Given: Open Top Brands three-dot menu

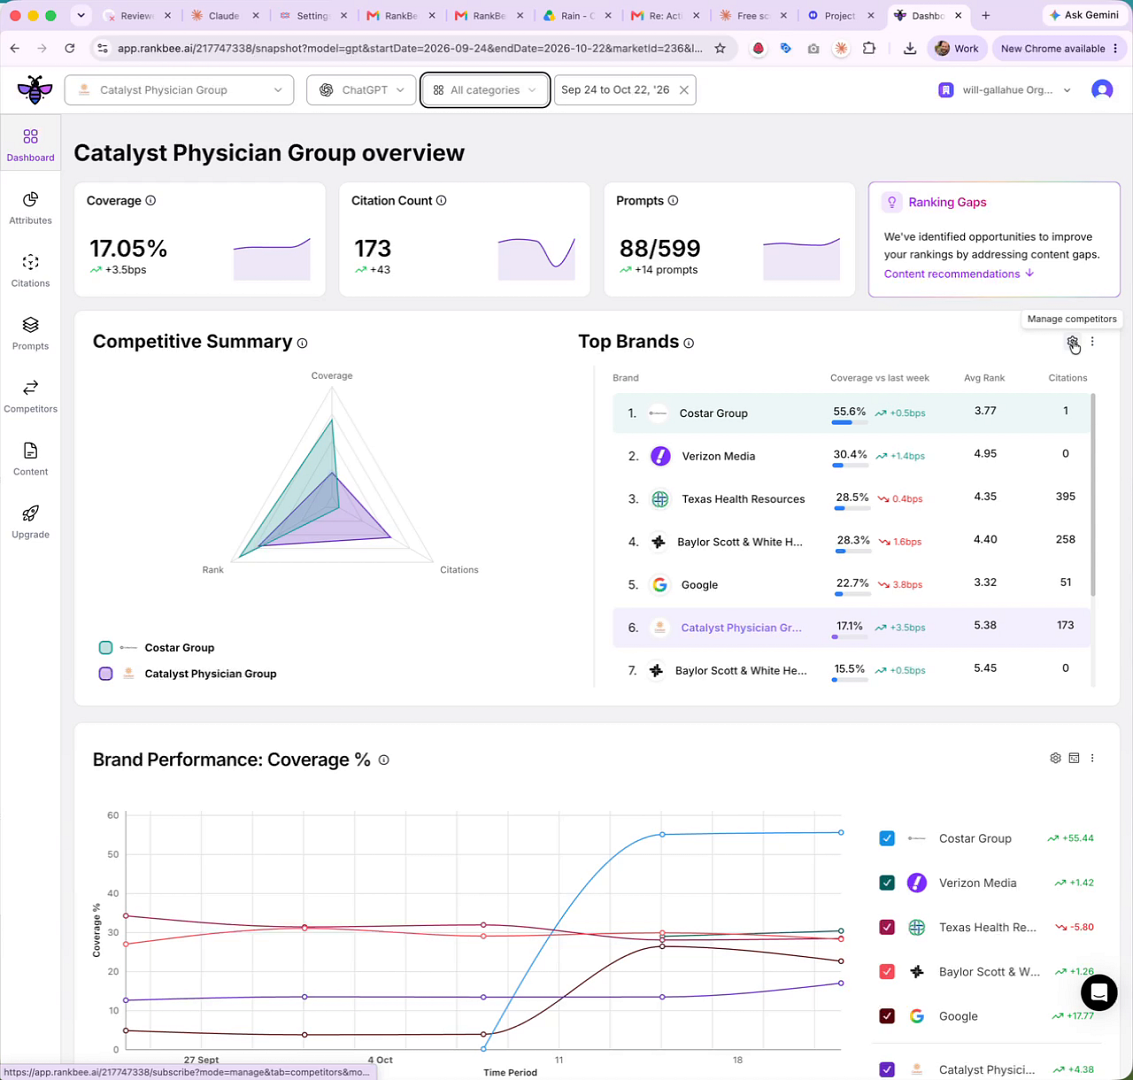Looking at the screenshot, I should (x=1092, y=342).
